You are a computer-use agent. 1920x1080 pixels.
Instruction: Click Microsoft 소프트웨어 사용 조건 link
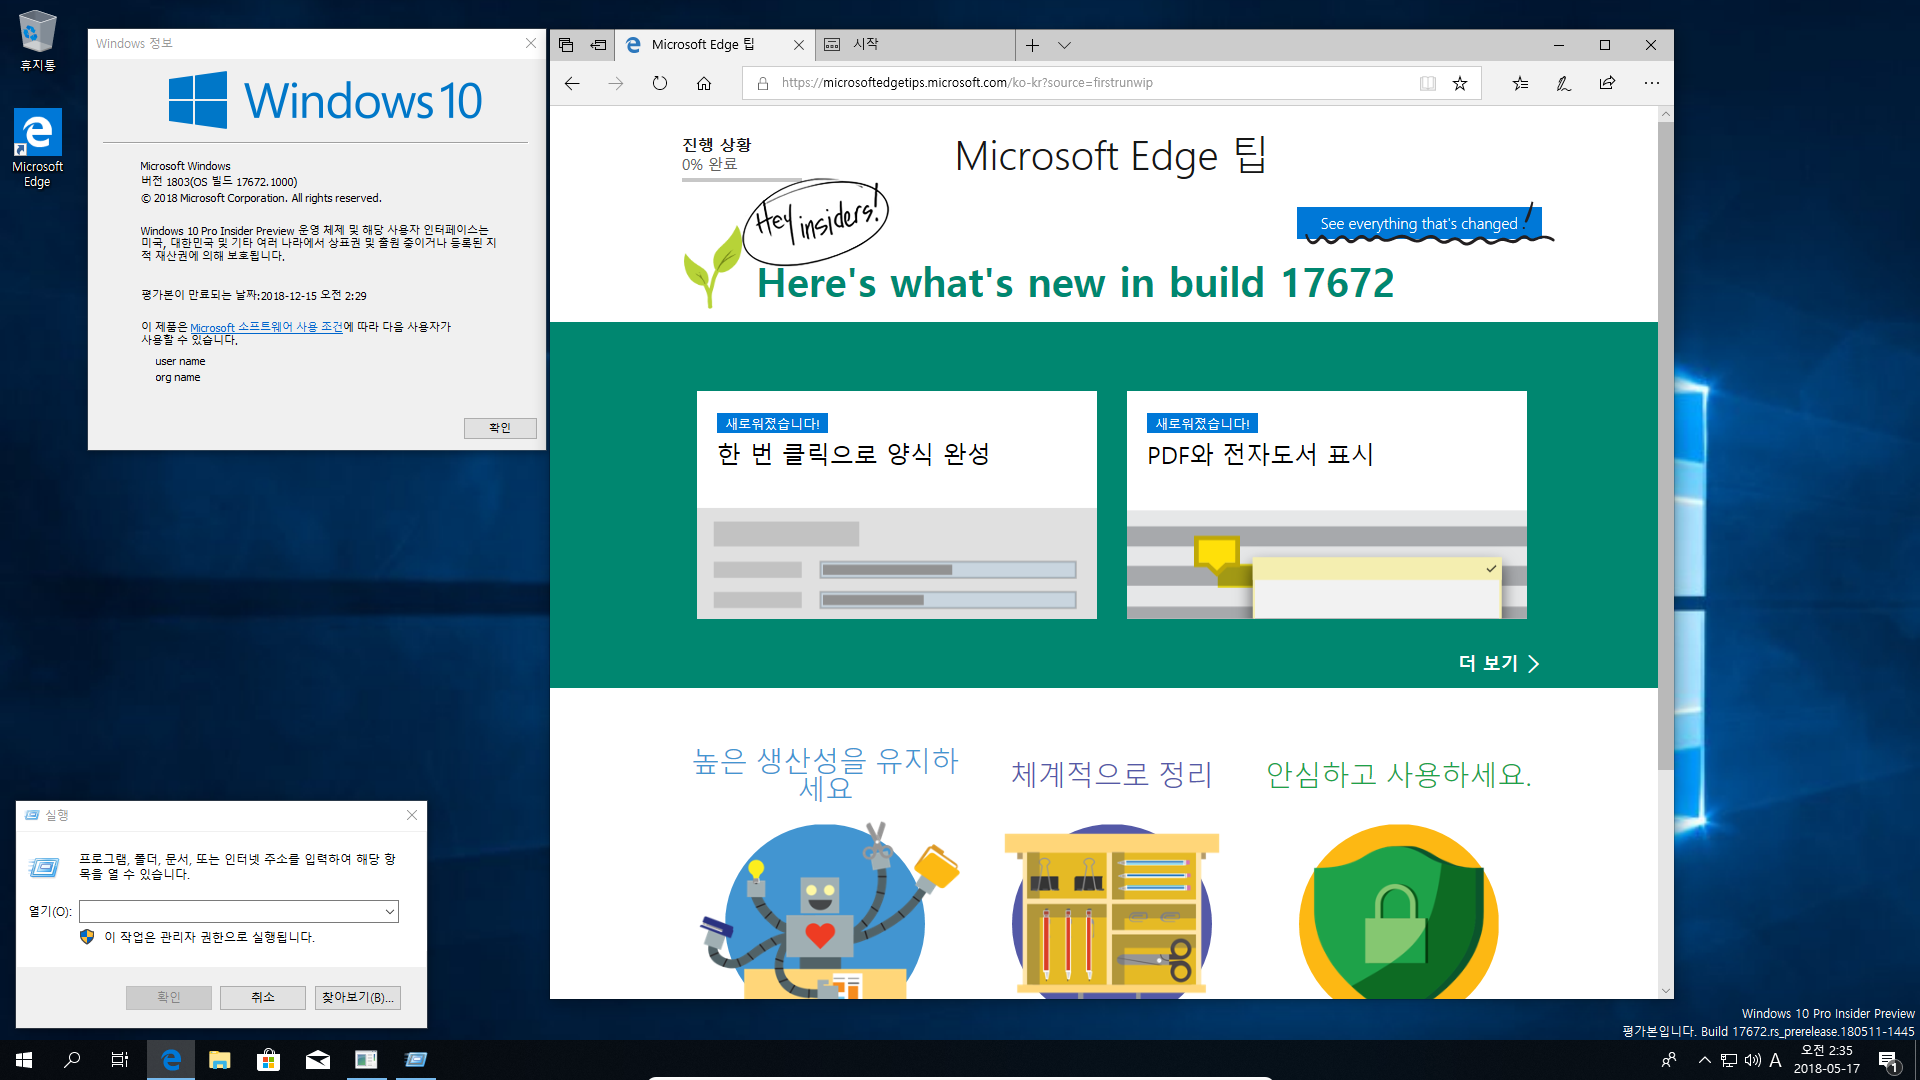pyautogui.click(x=266, y=327)
